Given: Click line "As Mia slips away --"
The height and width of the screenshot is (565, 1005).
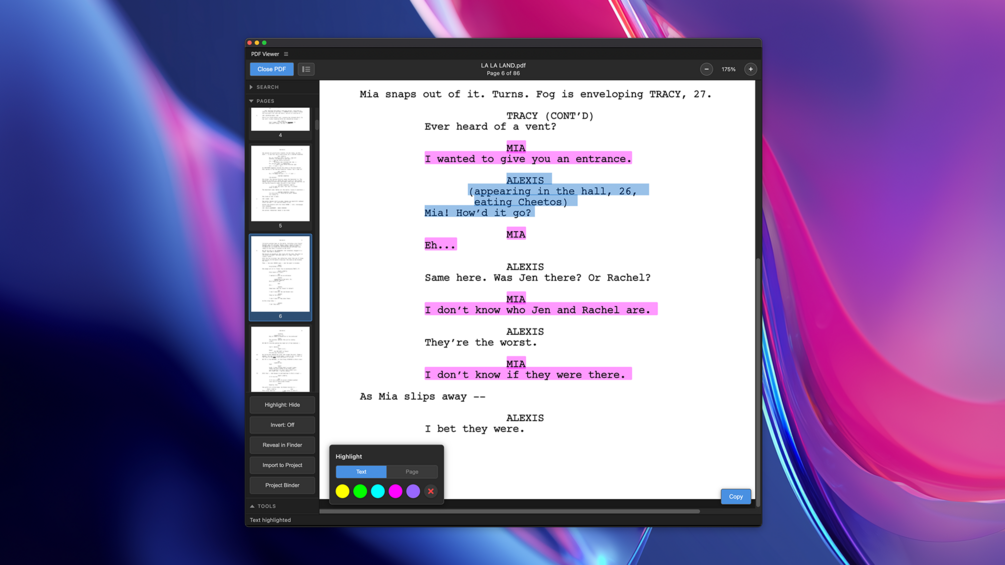Looking at the screenshot, I should [x=422, y=397].
